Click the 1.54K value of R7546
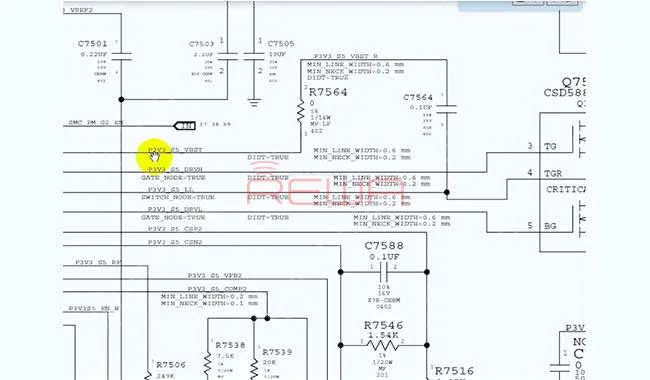Image resolution: width=650 pixels, height=380 pixels. (383, 335)
